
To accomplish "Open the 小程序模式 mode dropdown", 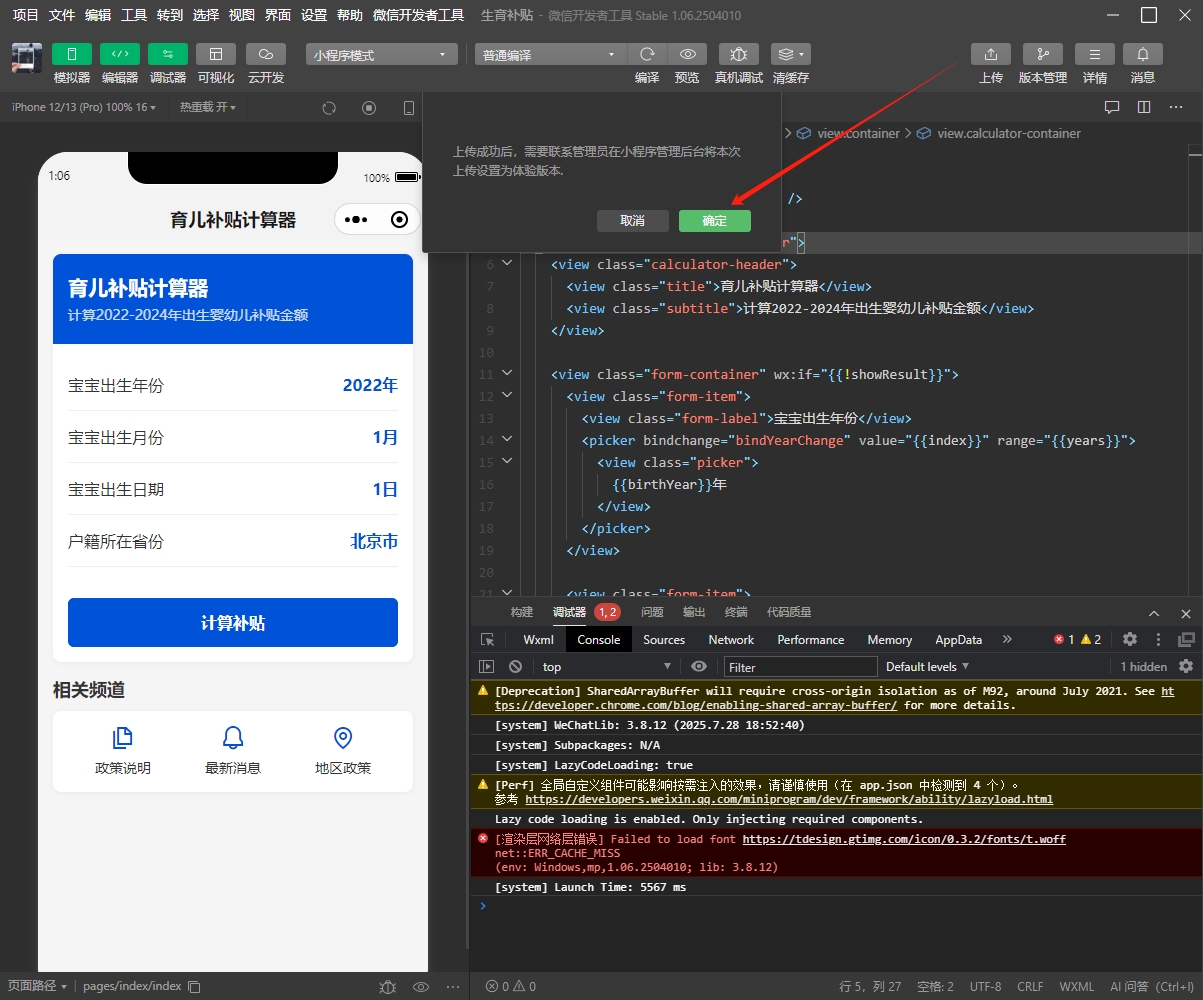I will [381, 55].
